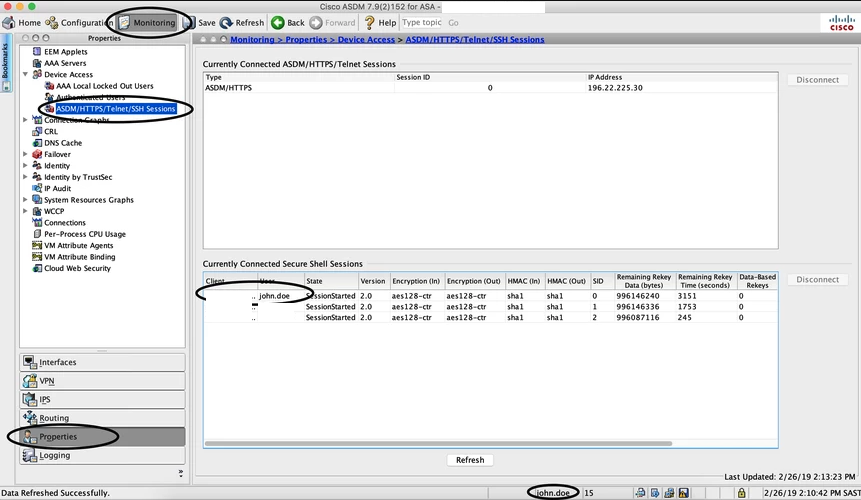The image size is (861, 500).
Task: Disconnect the selected ASDM/HTTPS session
Action: click(817, 80)
